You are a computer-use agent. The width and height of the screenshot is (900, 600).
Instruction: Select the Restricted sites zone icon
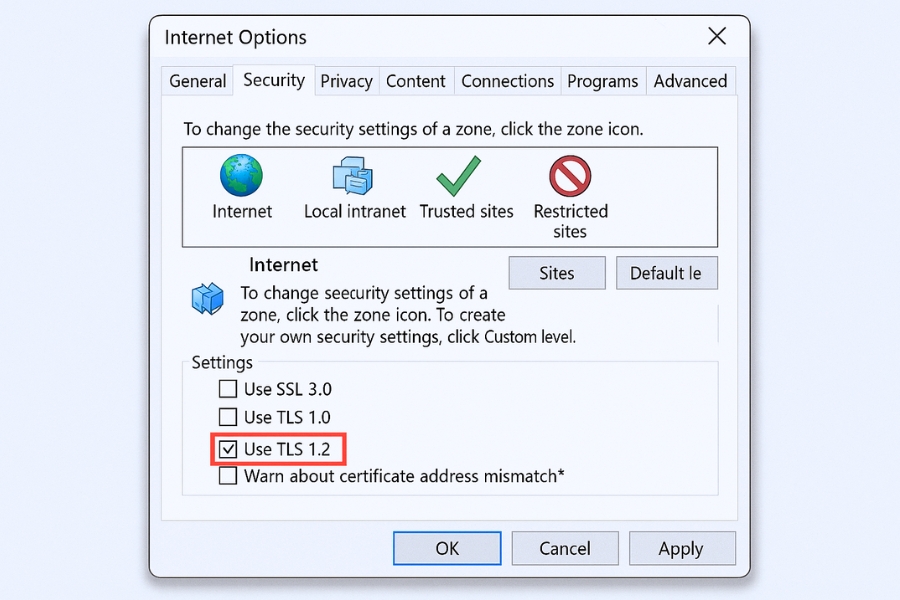[x=570, y=176]
